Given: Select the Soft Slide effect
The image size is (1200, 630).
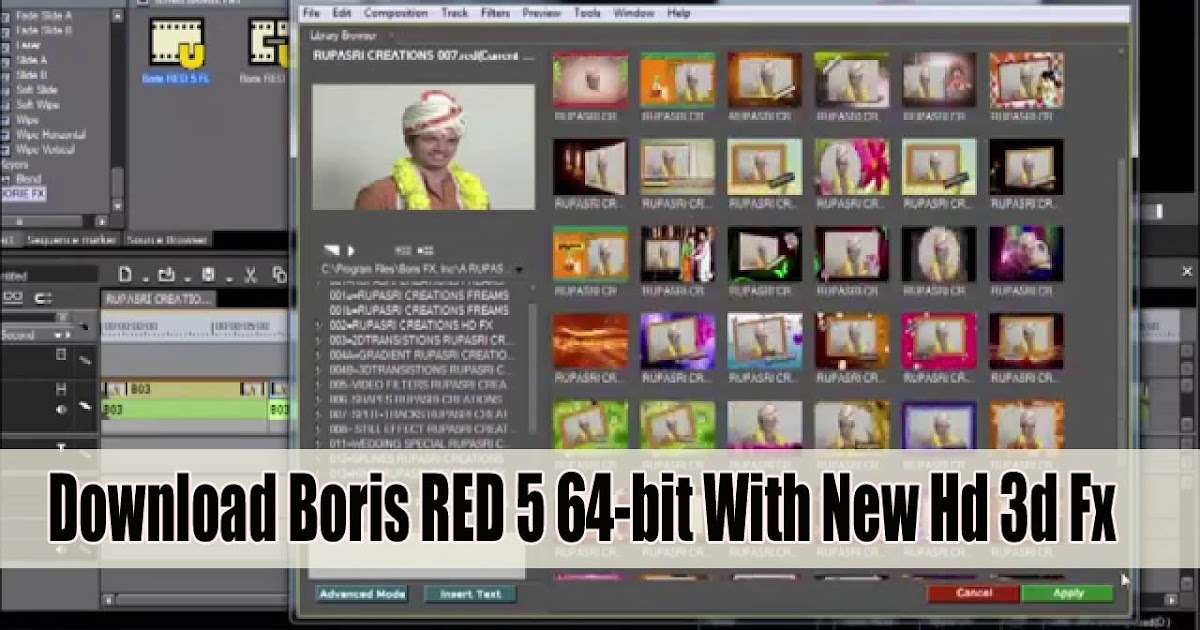Looking at the screenshot, I should 37,90.
